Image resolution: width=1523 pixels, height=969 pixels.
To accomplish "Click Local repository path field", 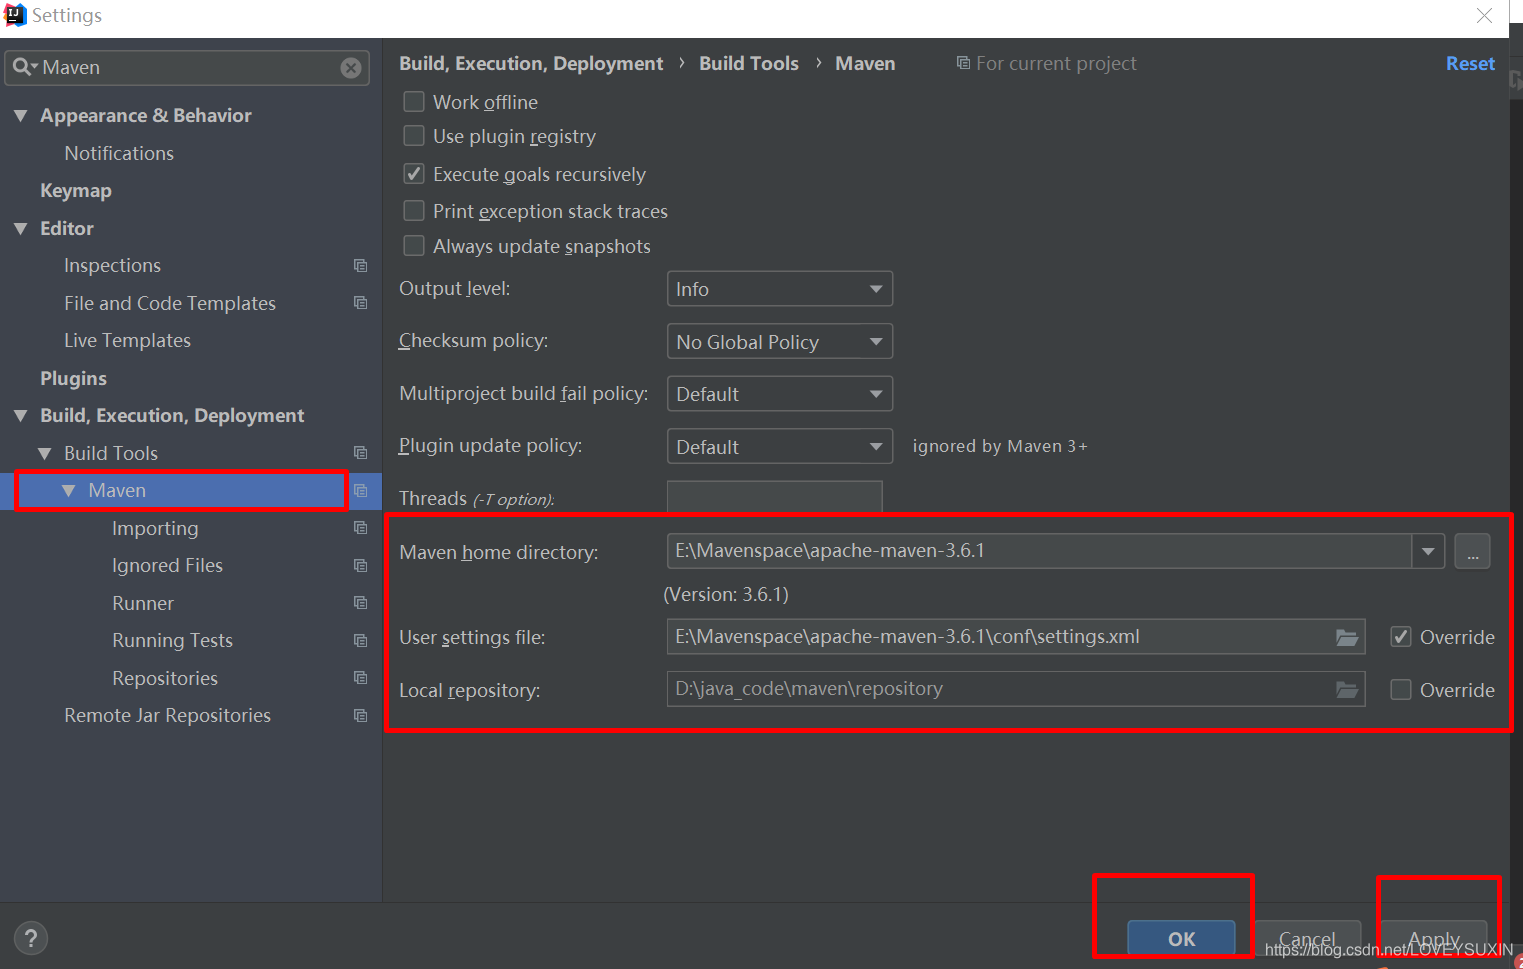I will click(x=1016, y=689).
